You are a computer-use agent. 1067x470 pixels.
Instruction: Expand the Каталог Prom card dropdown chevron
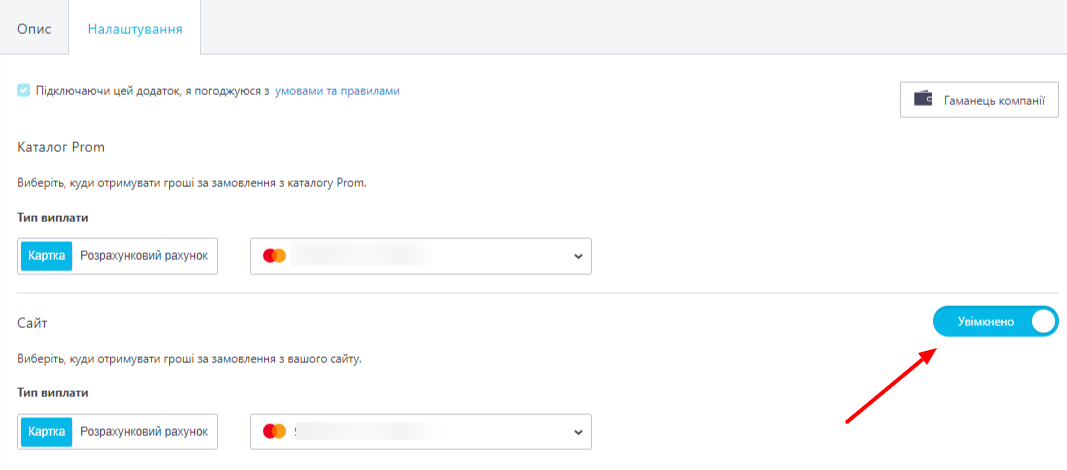pos(578,256)
